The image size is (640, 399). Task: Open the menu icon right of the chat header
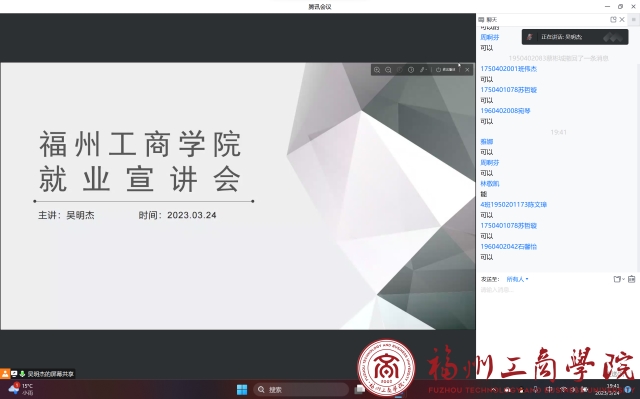(634, 20)
